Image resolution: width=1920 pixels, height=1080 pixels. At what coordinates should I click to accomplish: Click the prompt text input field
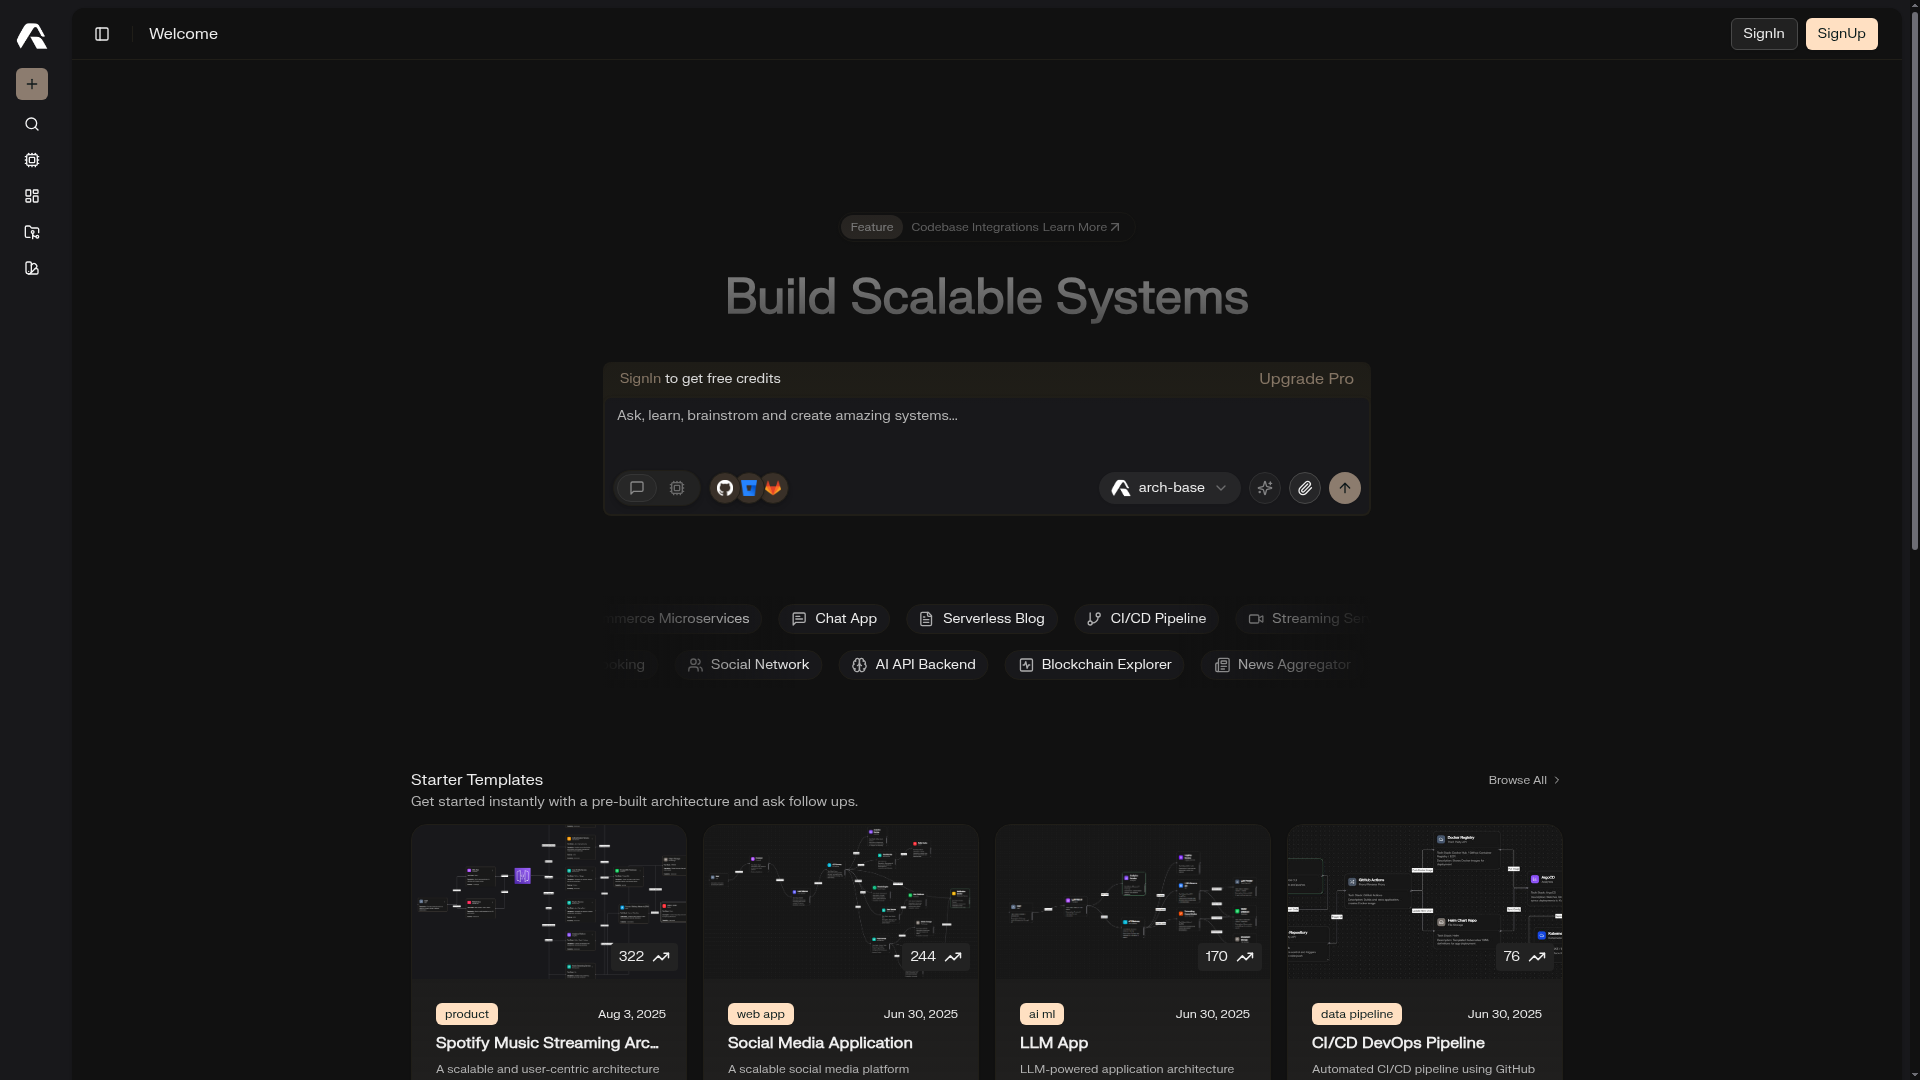coord(986,428)
